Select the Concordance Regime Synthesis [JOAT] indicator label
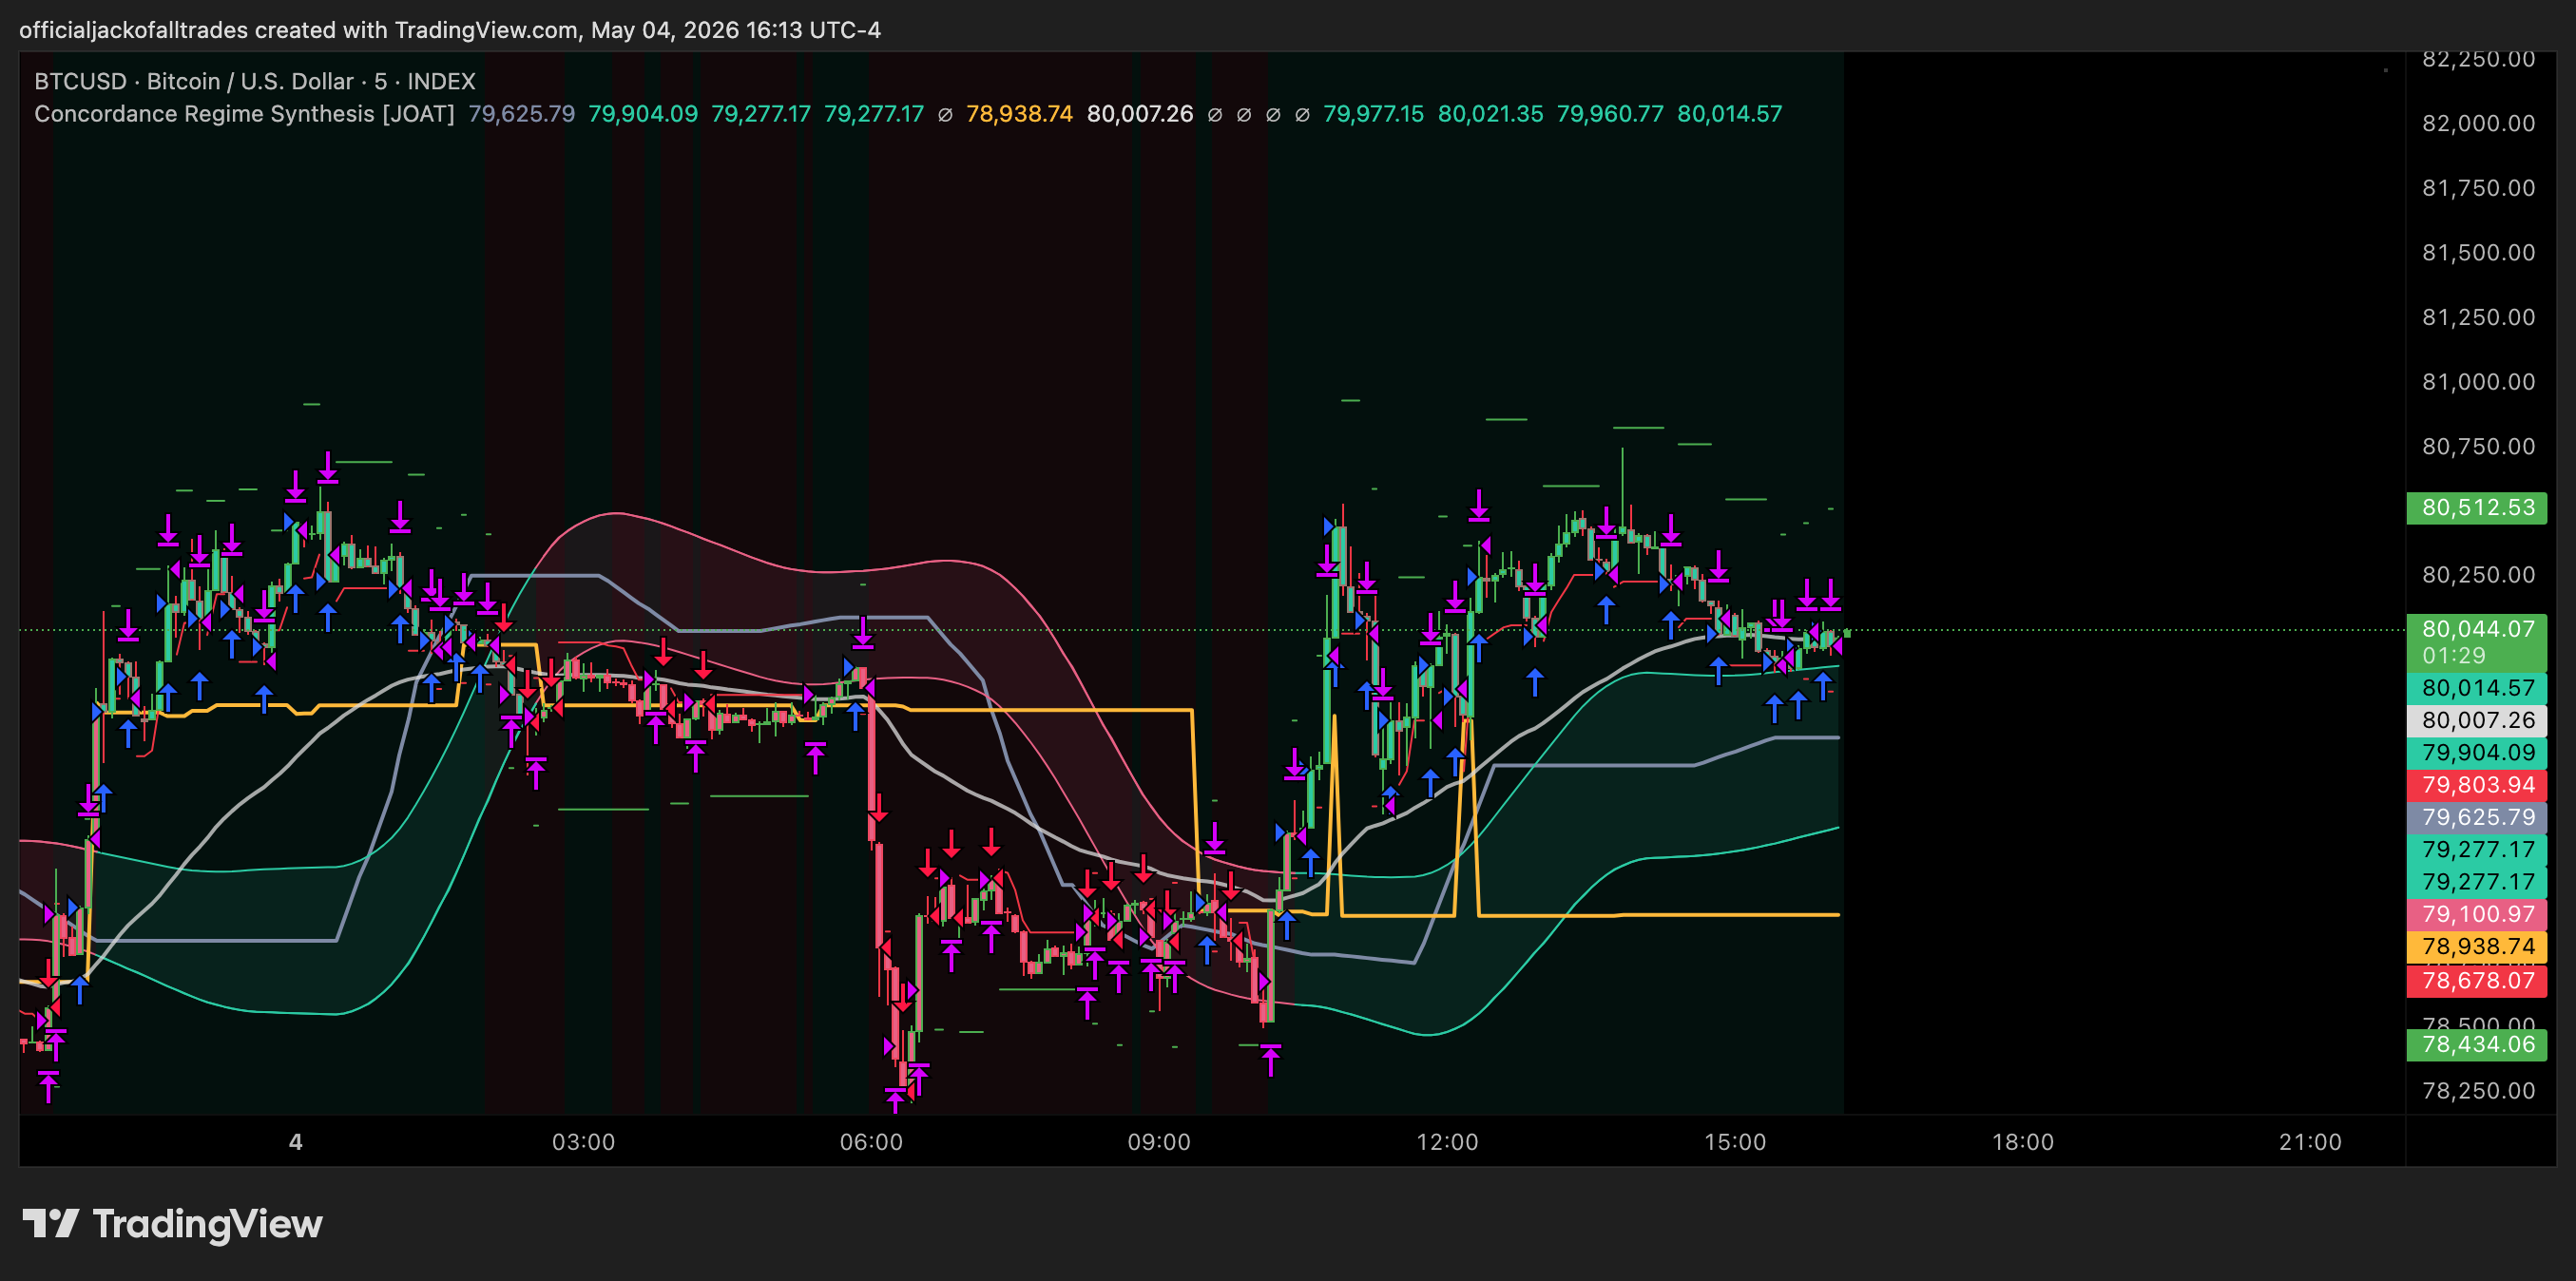The height and width of the screenshot is (1281, 2576). tap(244, 114)
